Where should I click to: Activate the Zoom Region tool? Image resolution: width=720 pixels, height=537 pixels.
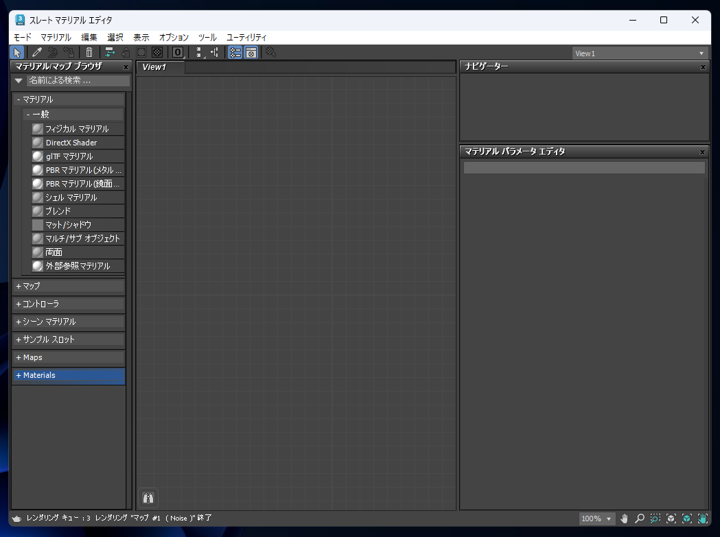(655, 519)
